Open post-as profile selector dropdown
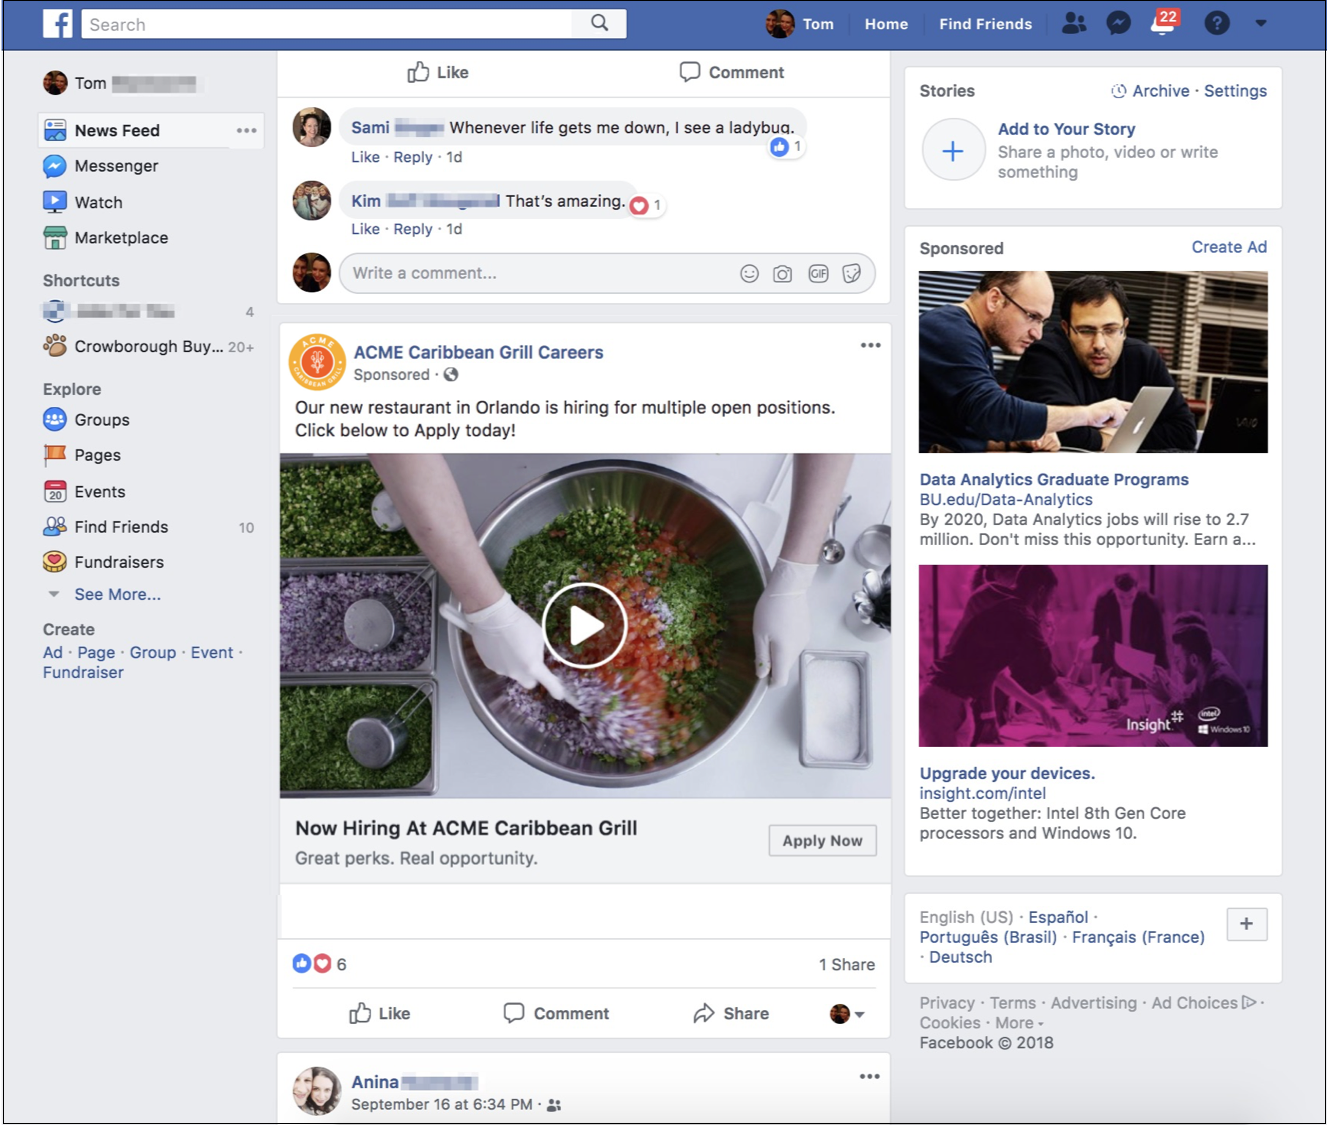The width and height of the screenshot is (1327, 1125). [847, 1014]
